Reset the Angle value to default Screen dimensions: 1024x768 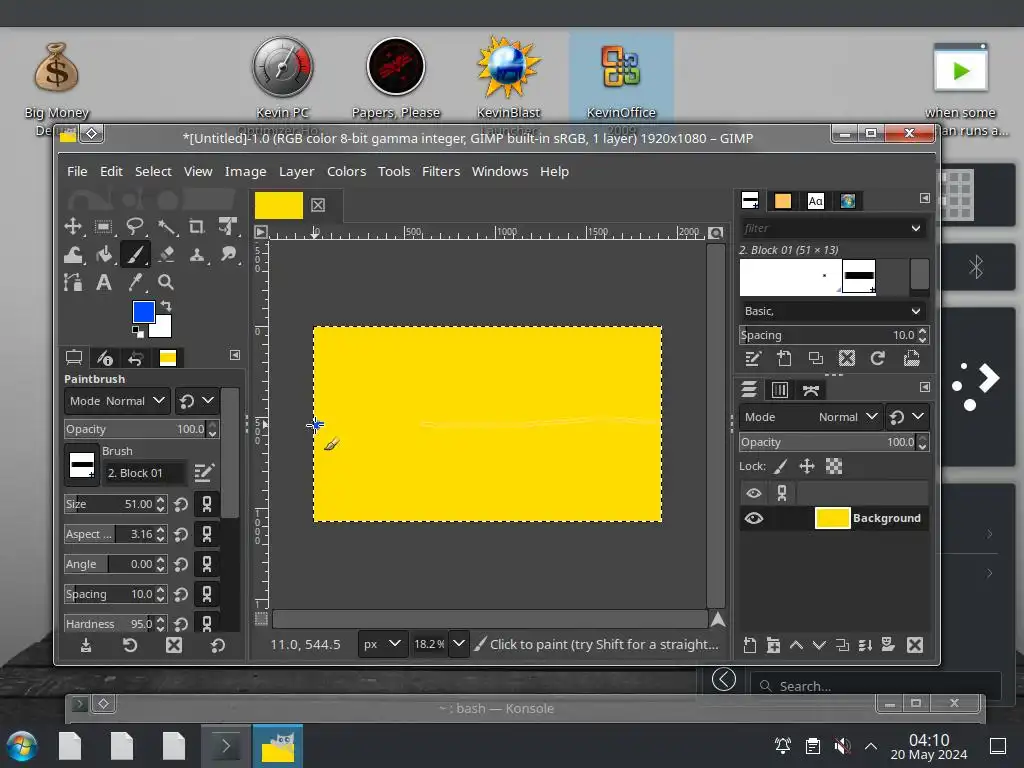pyautogui.click(x=181, y=564)
